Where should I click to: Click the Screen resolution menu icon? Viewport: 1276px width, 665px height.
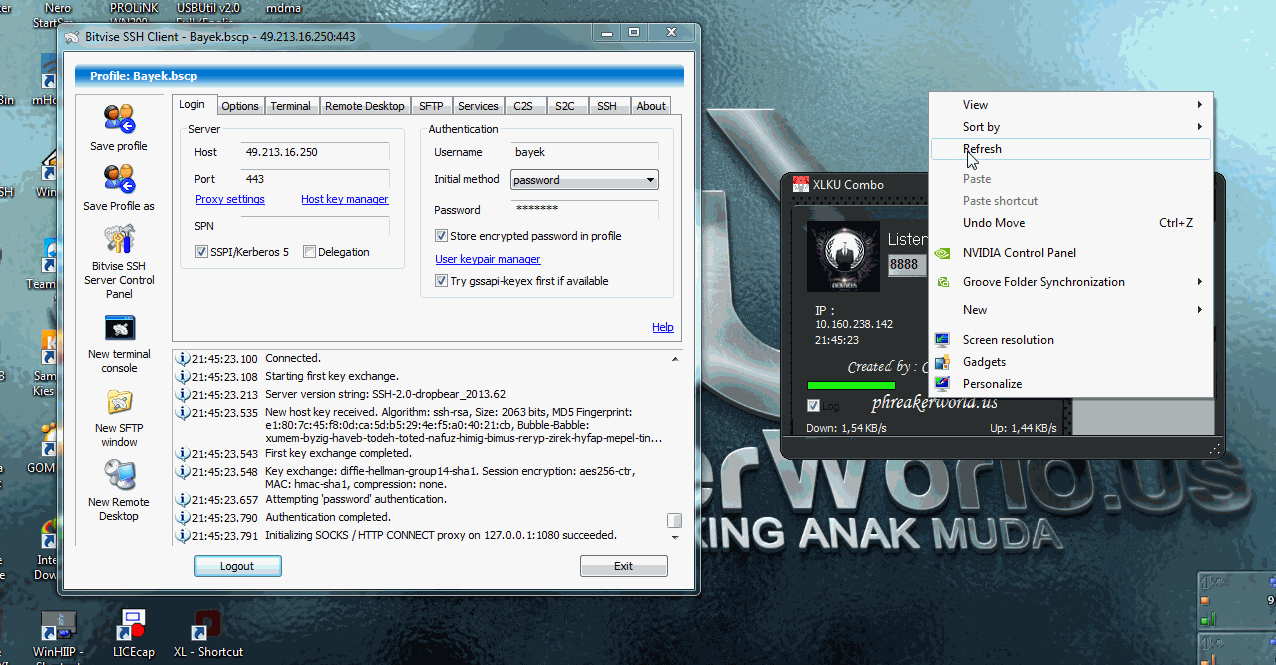(x=942, y=340)
